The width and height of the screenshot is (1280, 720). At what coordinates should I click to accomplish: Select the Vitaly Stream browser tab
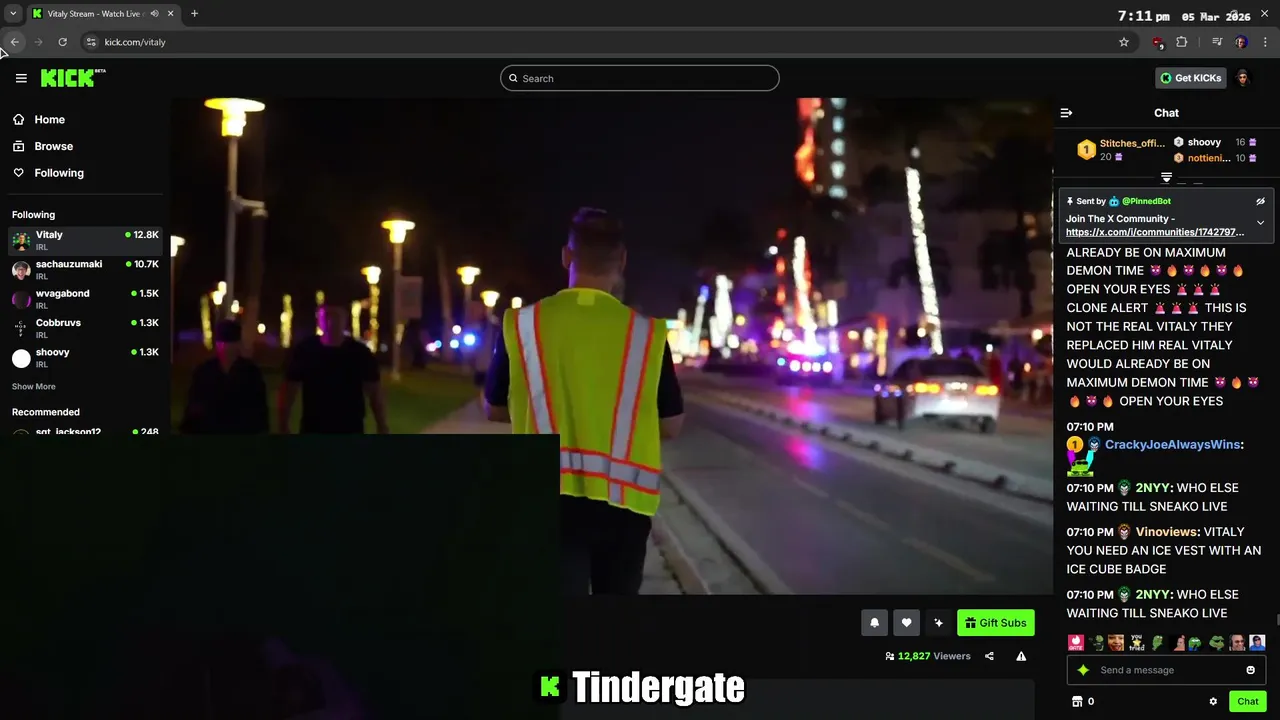tap(104, 14)
